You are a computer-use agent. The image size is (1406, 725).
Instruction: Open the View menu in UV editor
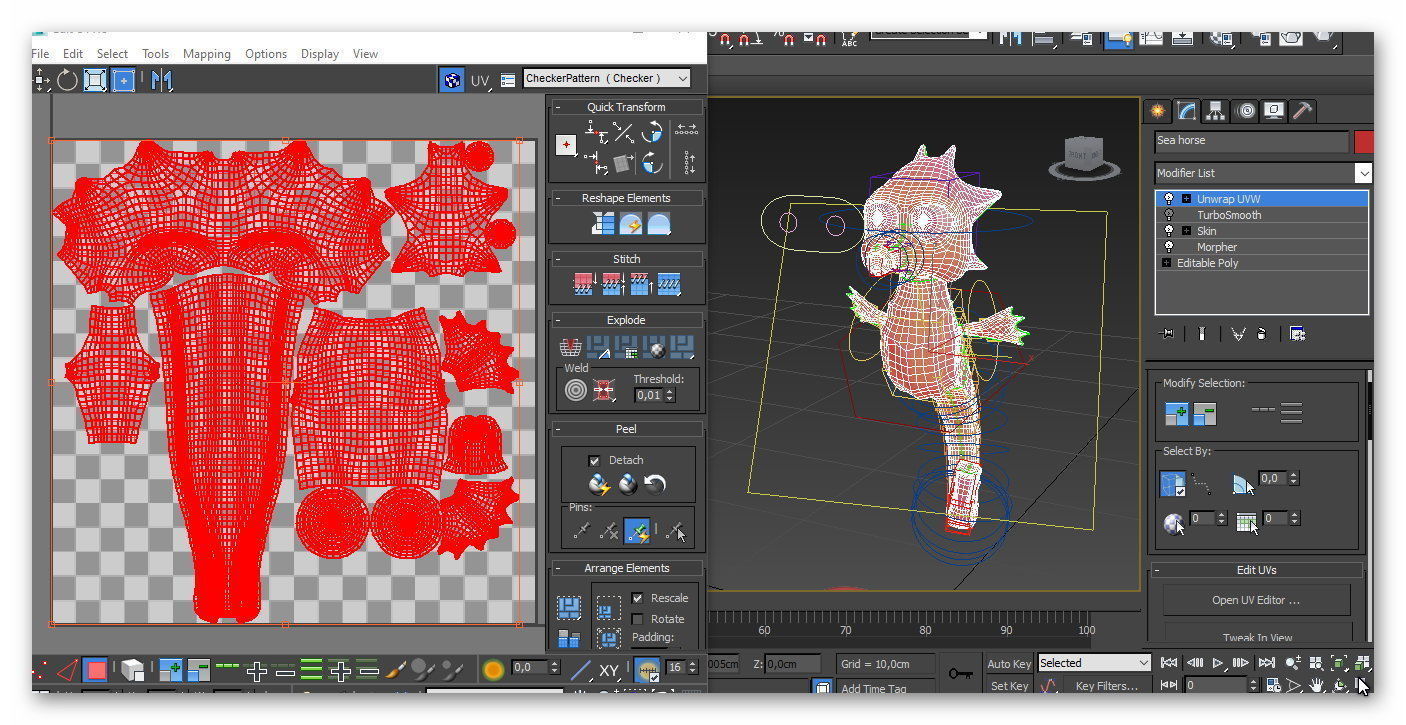tap(365, 54)
